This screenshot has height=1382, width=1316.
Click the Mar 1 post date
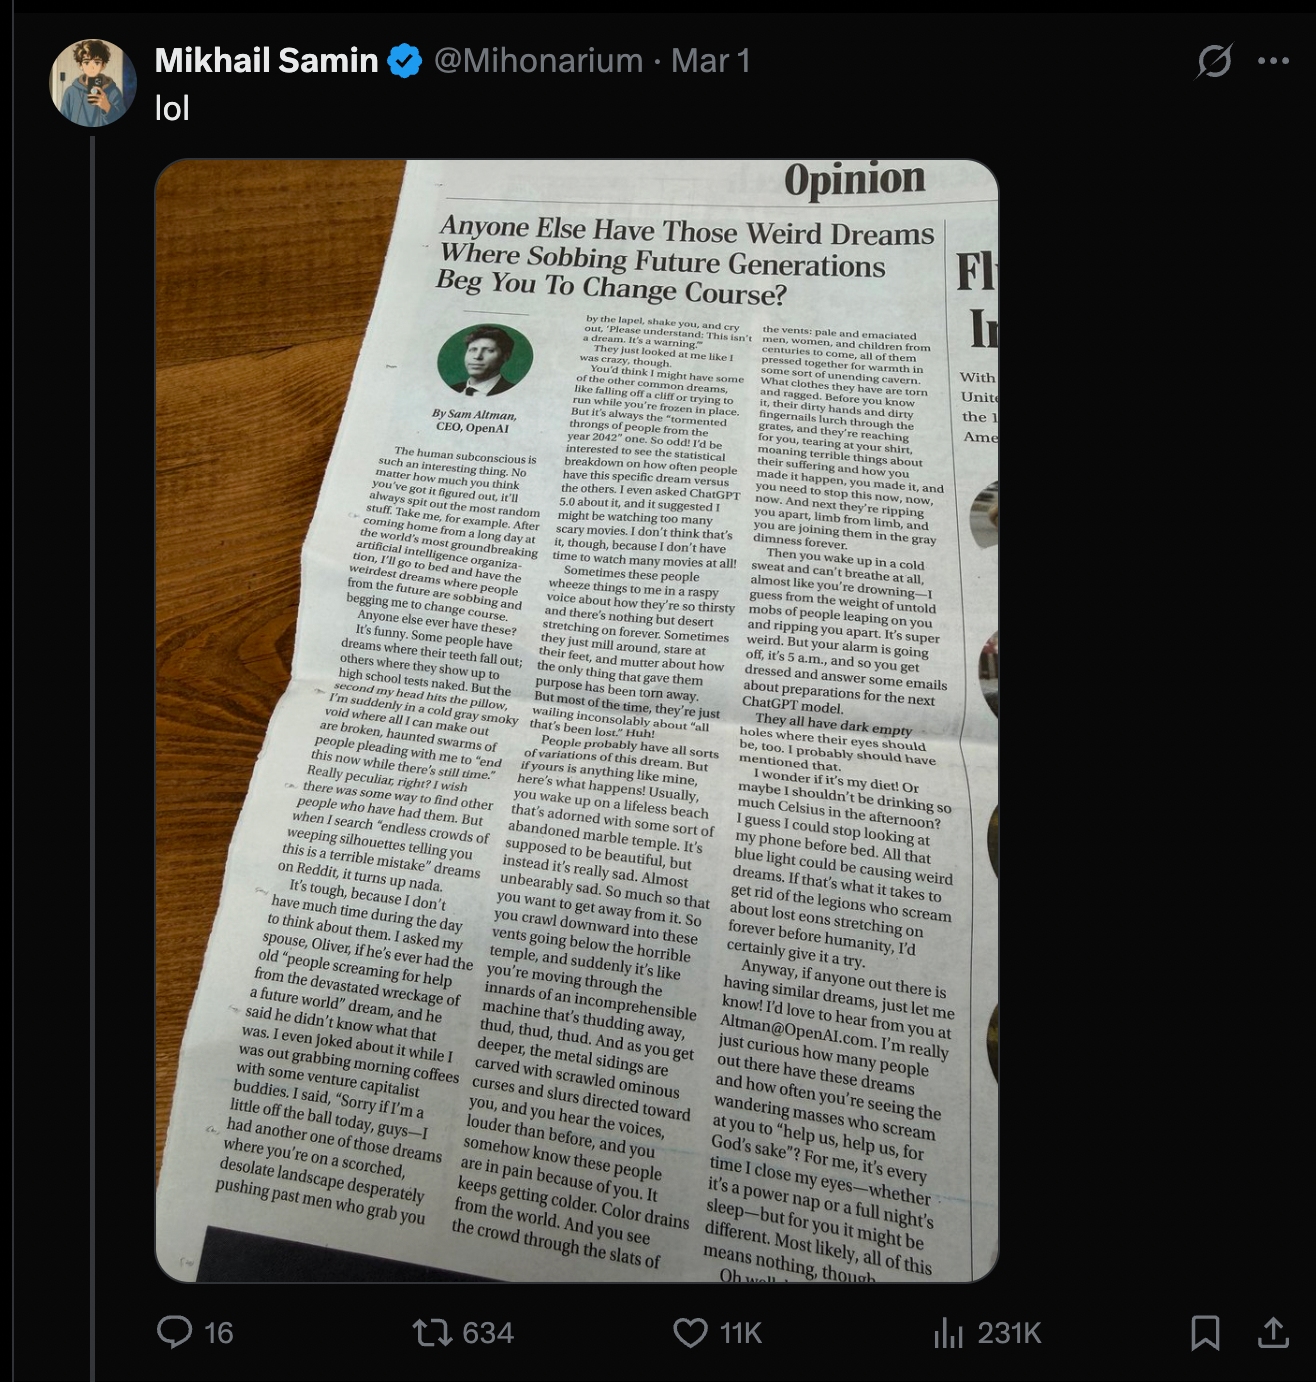coord(710,61)
